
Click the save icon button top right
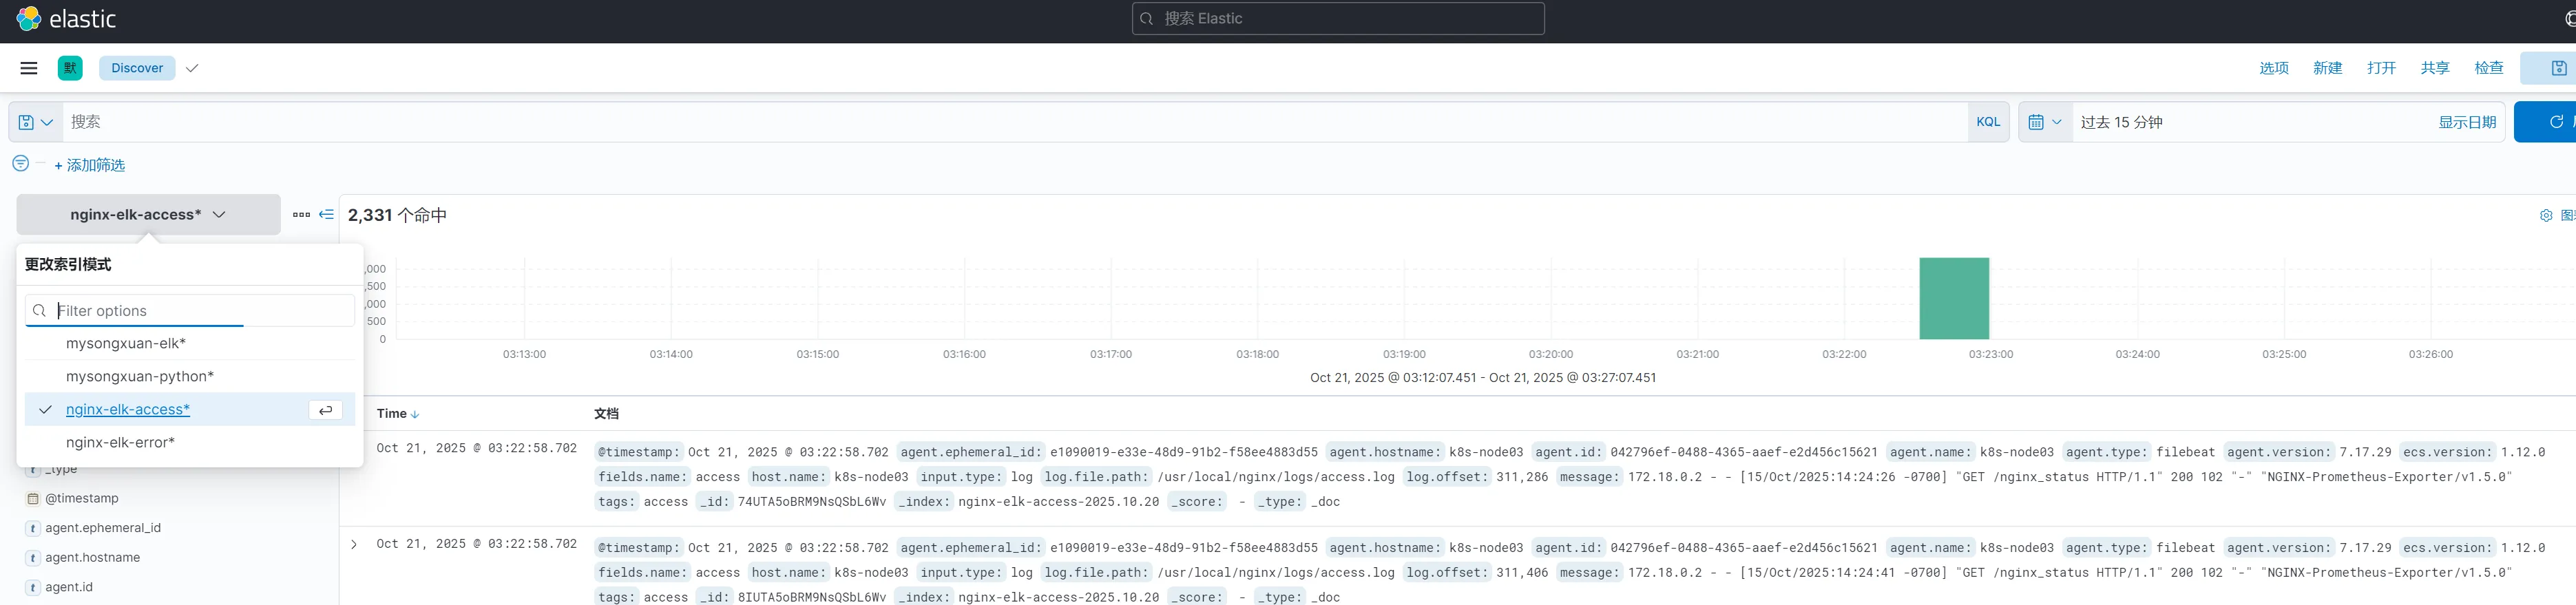click(x=2558, y=68)
